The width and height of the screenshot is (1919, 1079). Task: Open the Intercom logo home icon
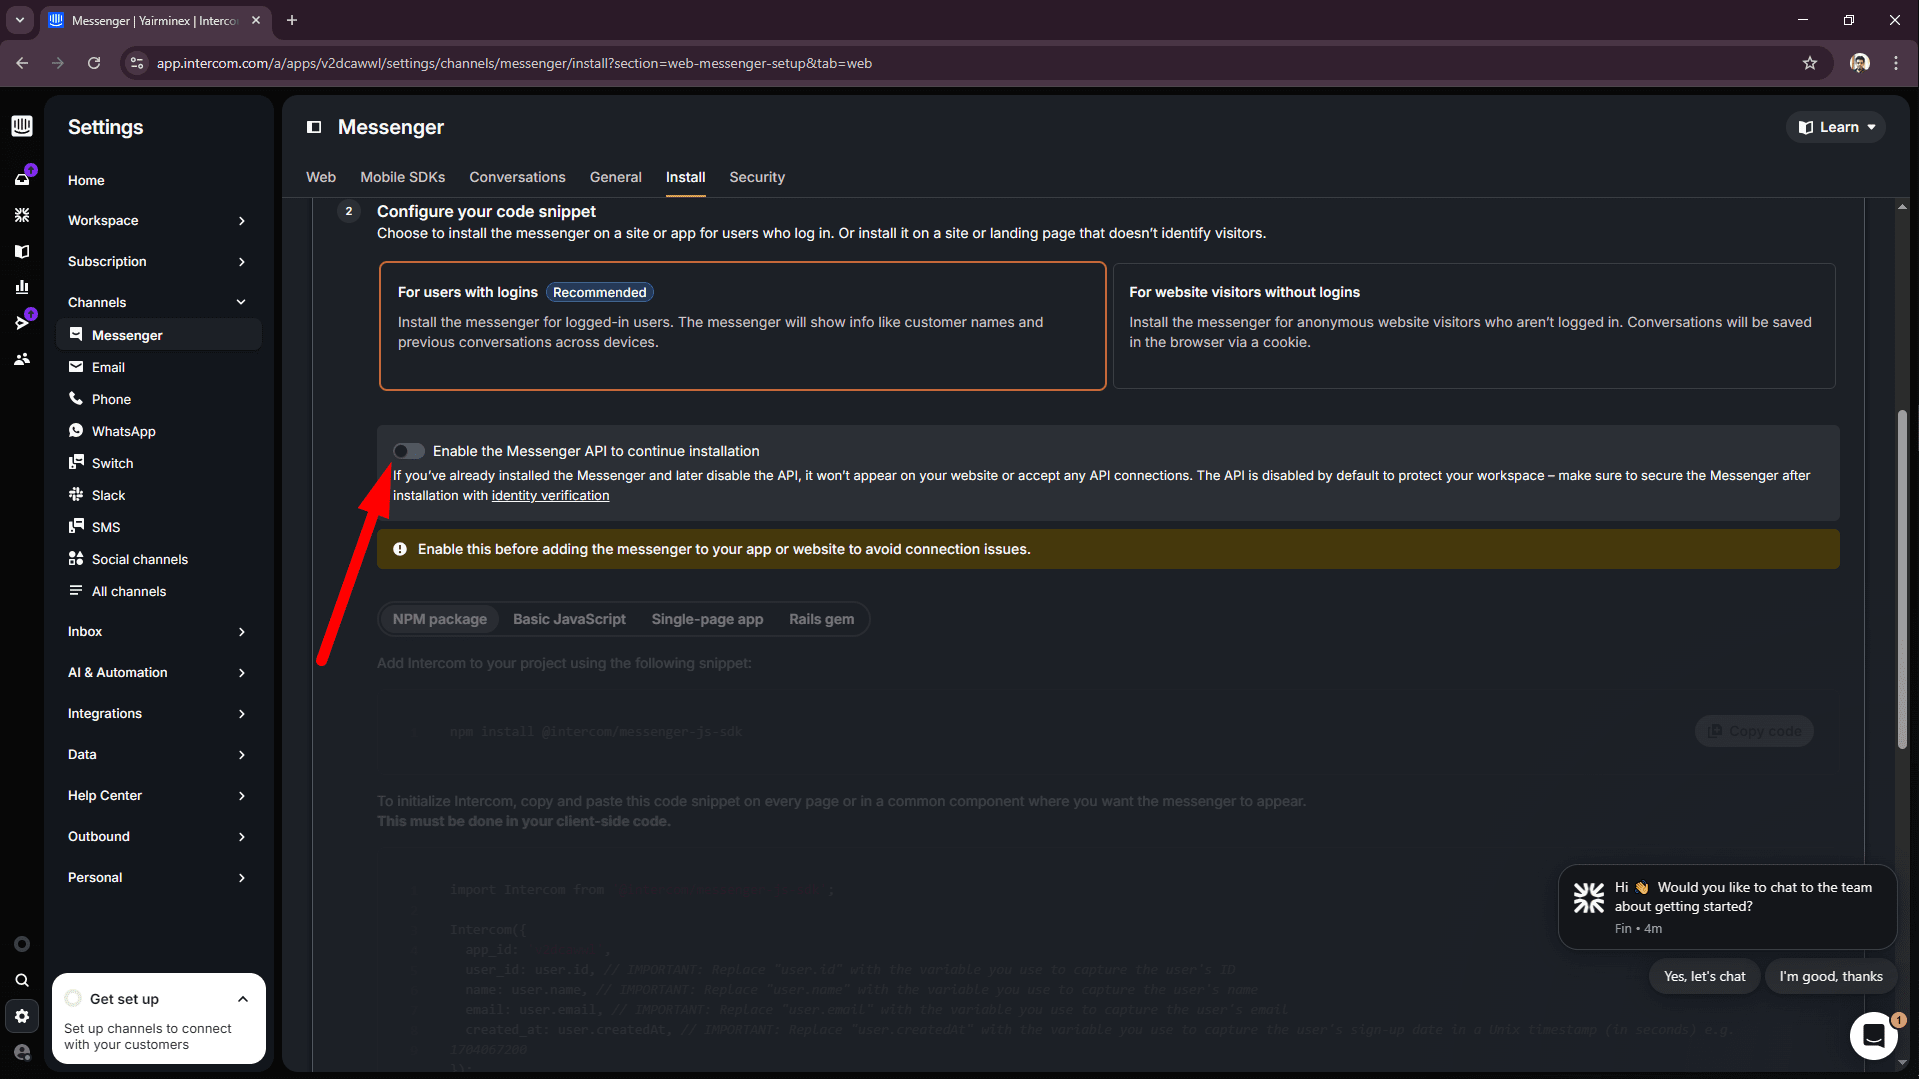(x=22, y=126)
